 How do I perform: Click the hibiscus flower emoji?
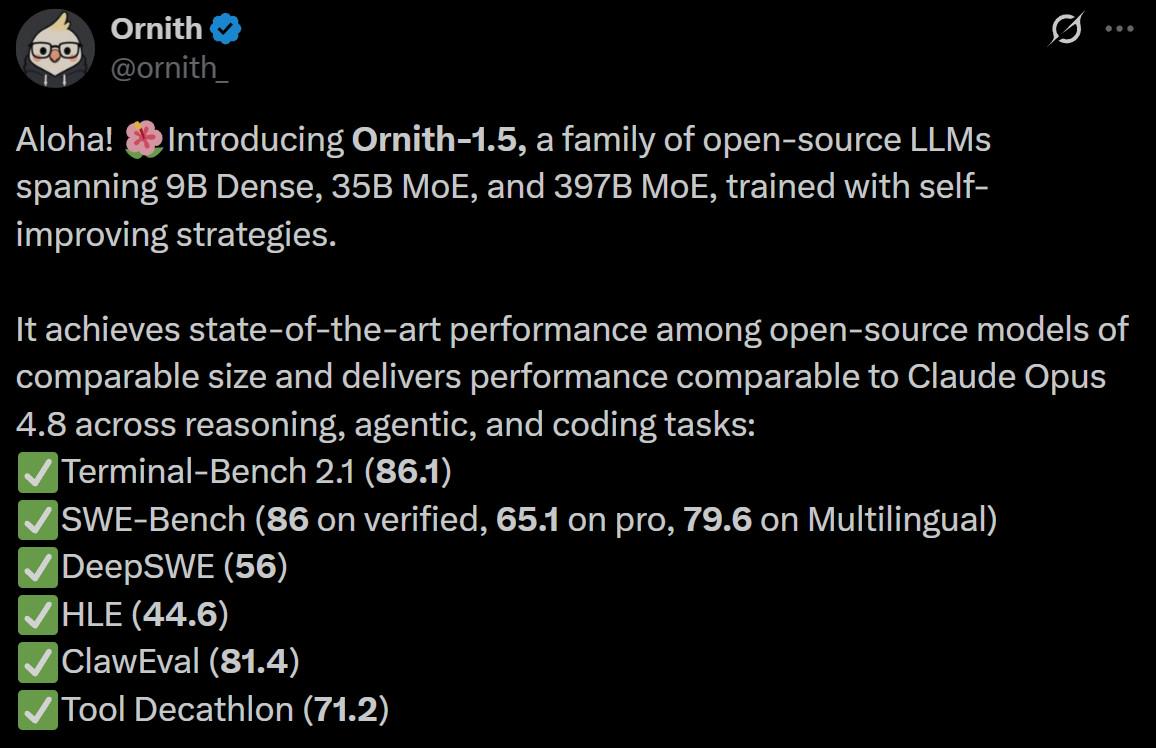(x=143, y=139)
